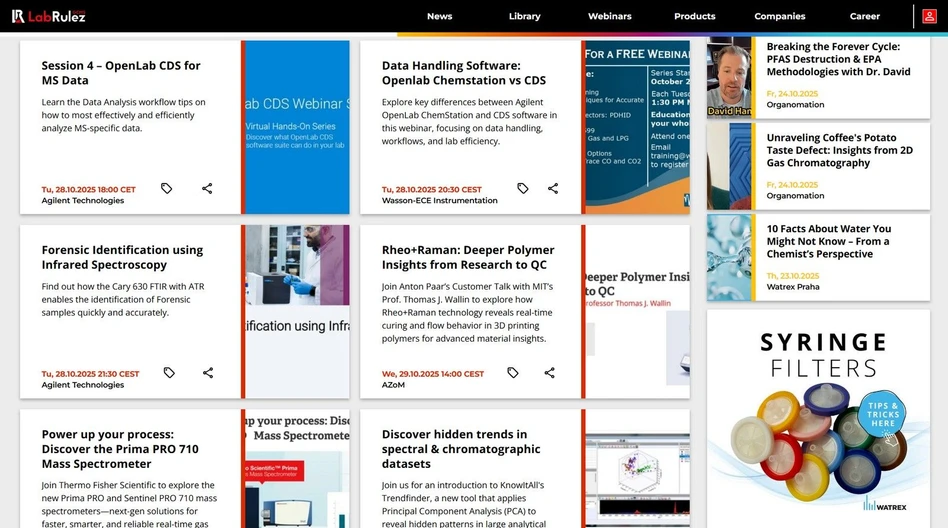Click date 'Tu, 28.10.2025 18:00 CET'

(88, 189)
